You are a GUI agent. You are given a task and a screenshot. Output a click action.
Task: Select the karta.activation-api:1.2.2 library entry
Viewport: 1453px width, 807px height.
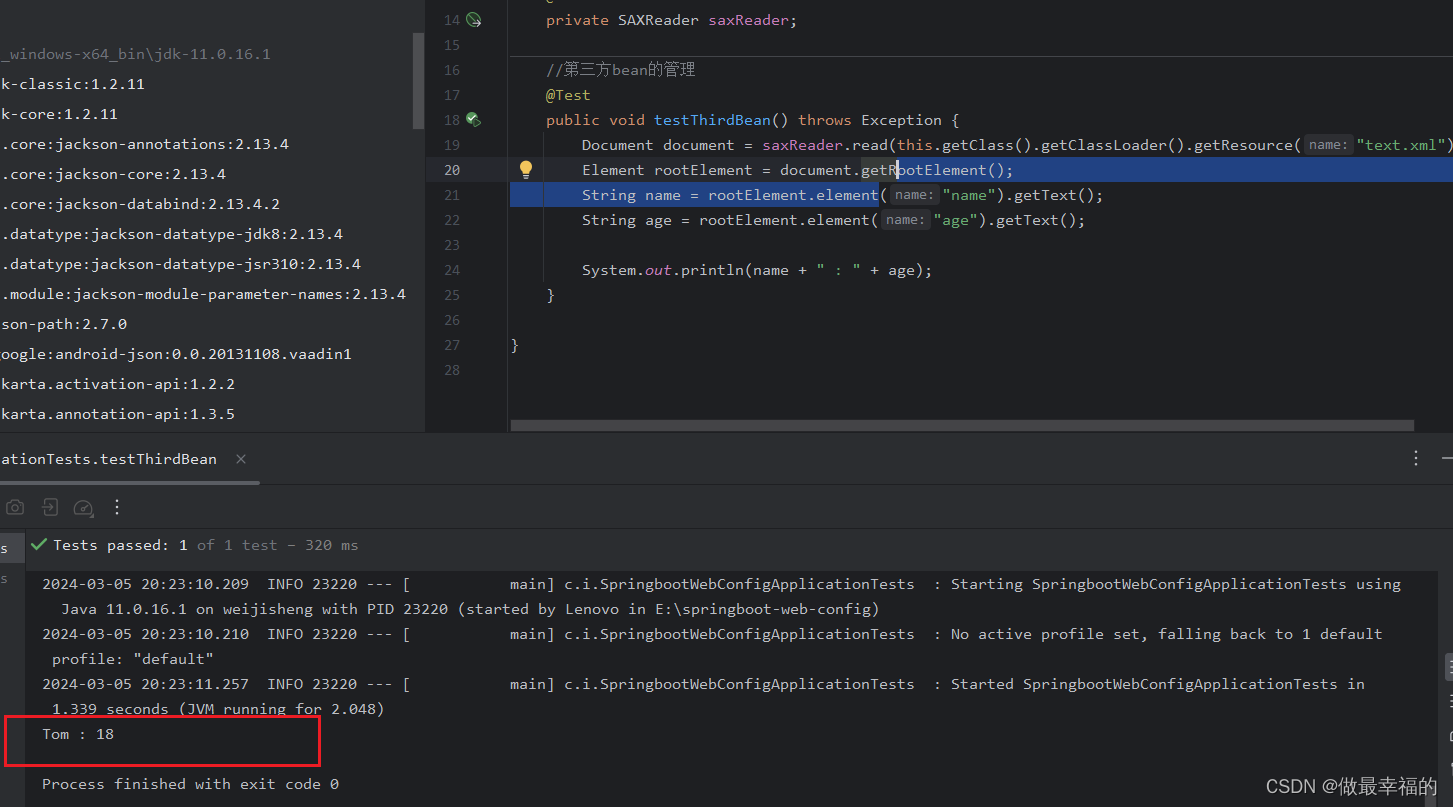point(118,384)
